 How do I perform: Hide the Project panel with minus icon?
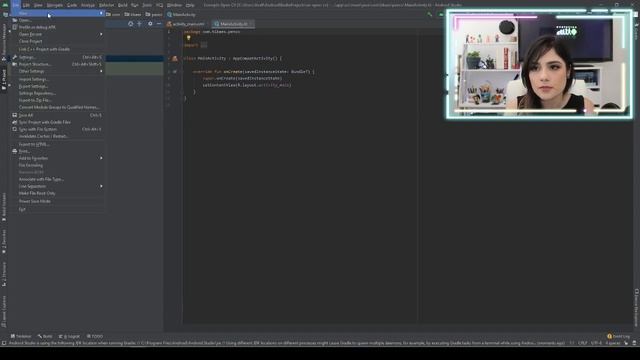[x=159, y=24]
